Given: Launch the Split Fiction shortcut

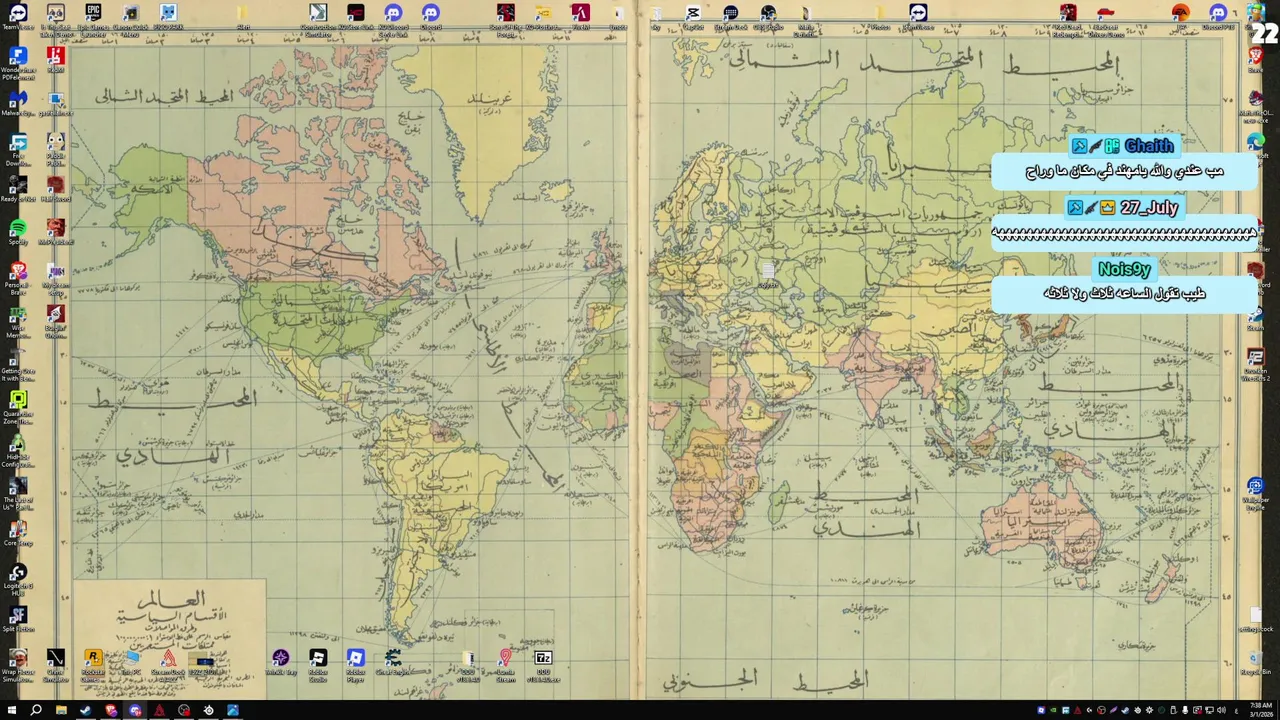Looking at the screenshot, I should [x=18, y=619].
